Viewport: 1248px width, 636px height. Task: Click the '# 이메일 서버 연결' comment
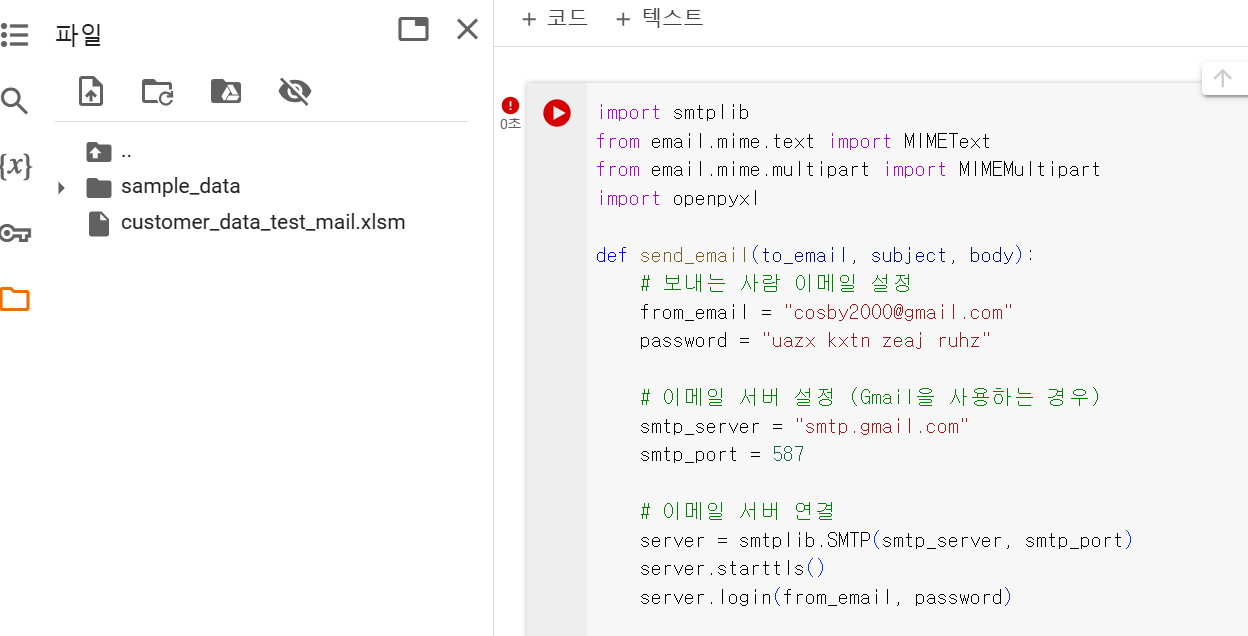tap(738, 512)
